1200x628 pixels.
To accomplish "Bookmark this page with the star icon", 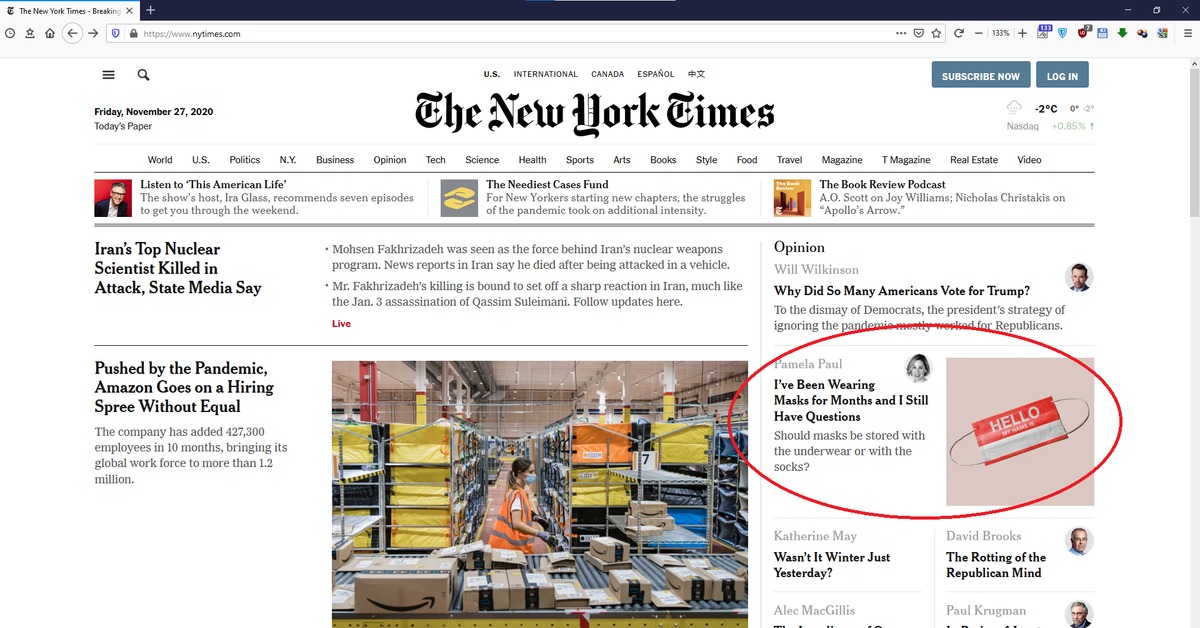I will [x=936, y=33].
